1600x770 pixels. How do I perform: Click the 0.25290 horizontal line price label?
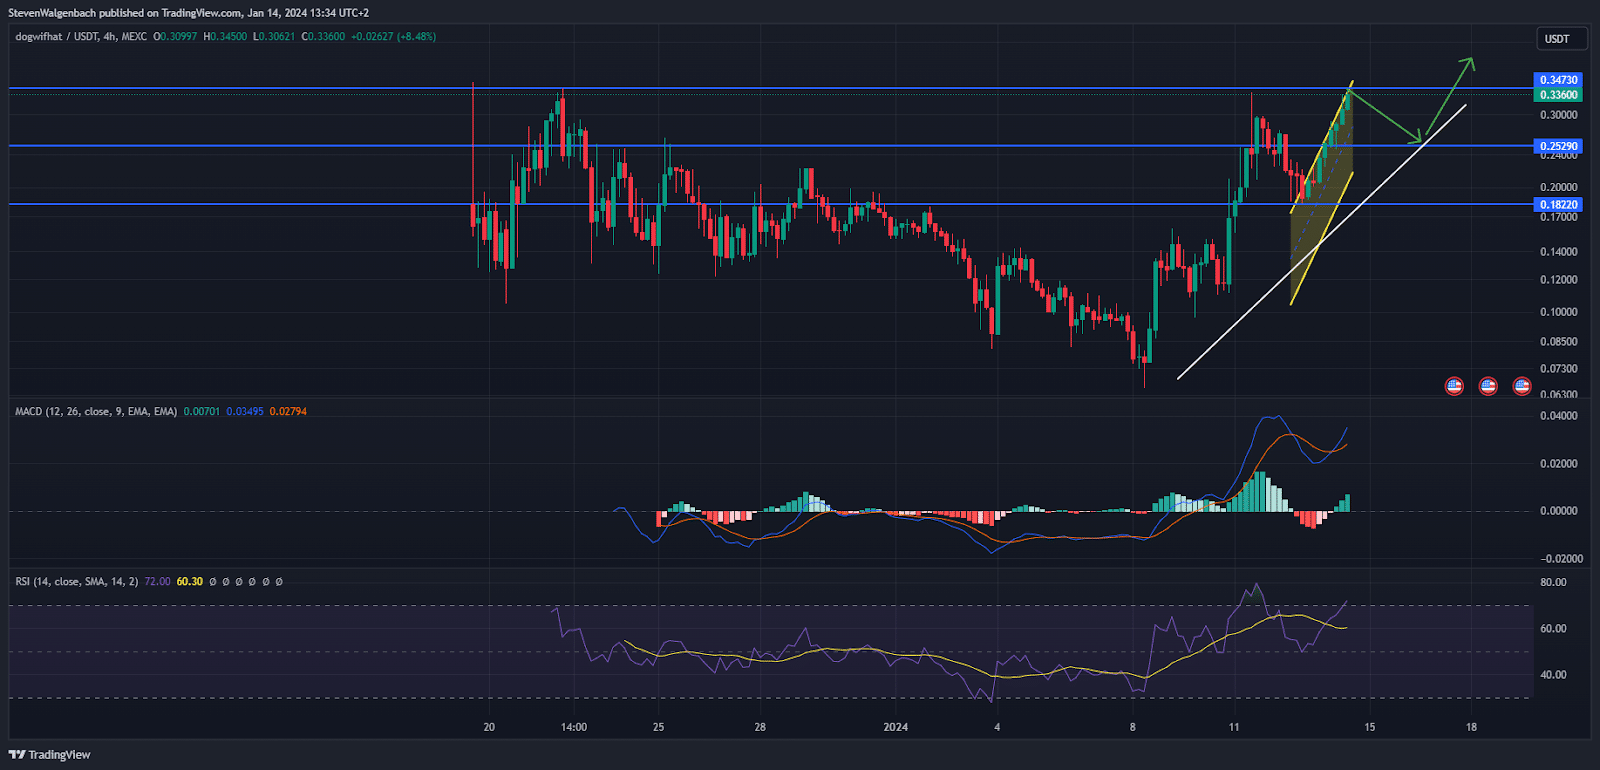tap(1558, 146)
